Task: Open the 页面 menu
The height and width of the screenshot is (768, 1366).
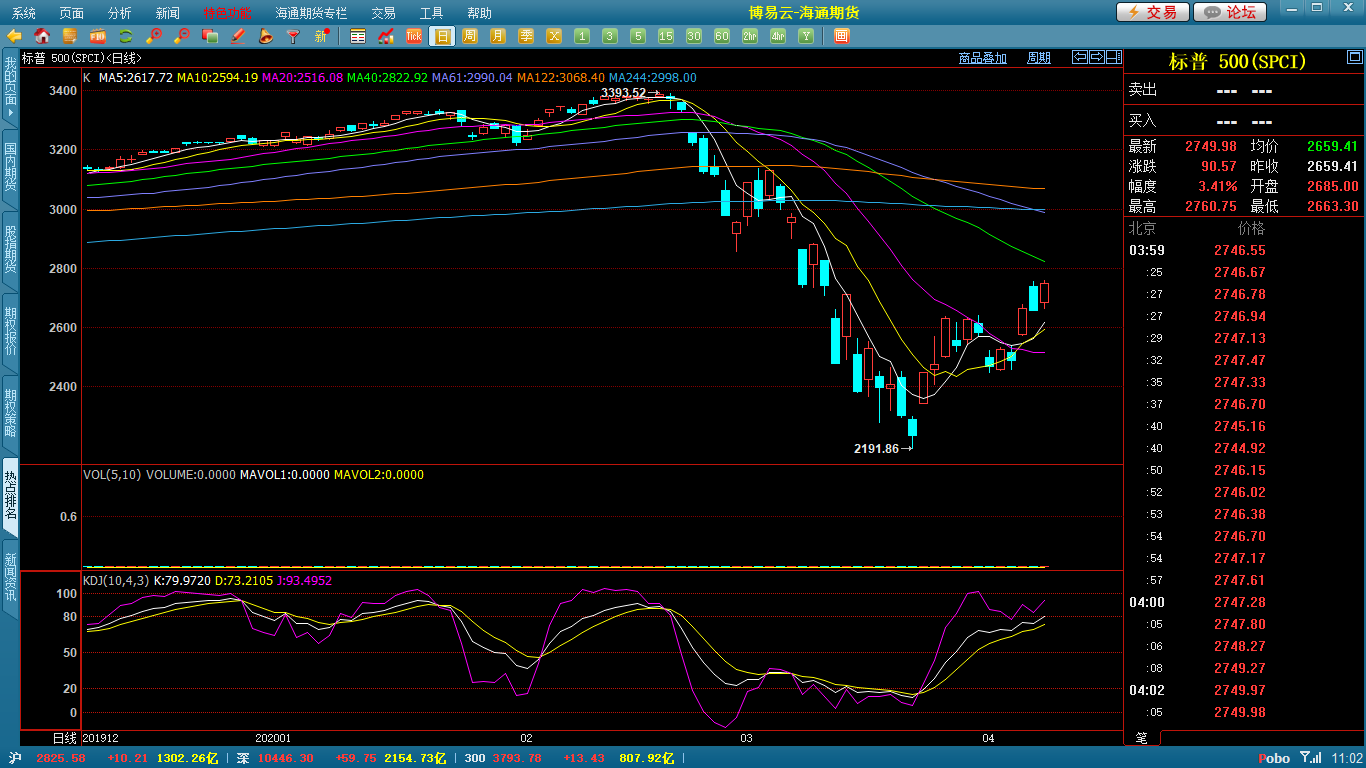Action: tap(72, 13)
